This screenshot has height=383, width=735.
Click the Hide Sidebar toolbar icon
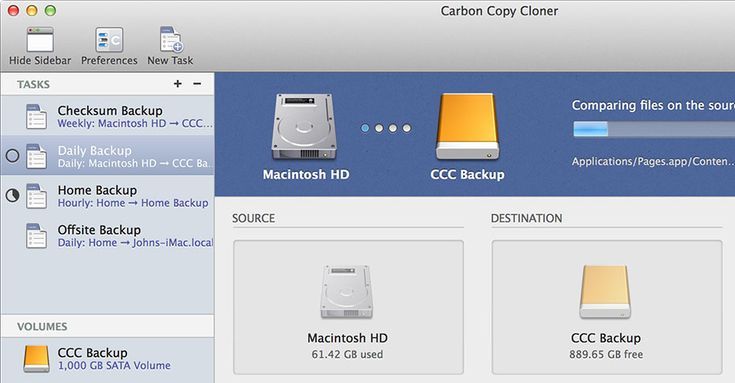tap(40, 39)
